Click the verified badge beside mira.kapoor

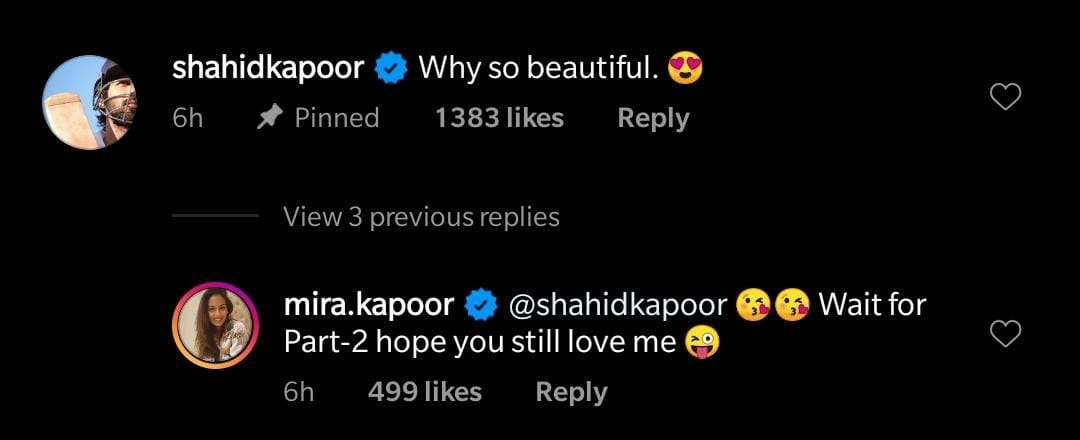coord(482,304)
